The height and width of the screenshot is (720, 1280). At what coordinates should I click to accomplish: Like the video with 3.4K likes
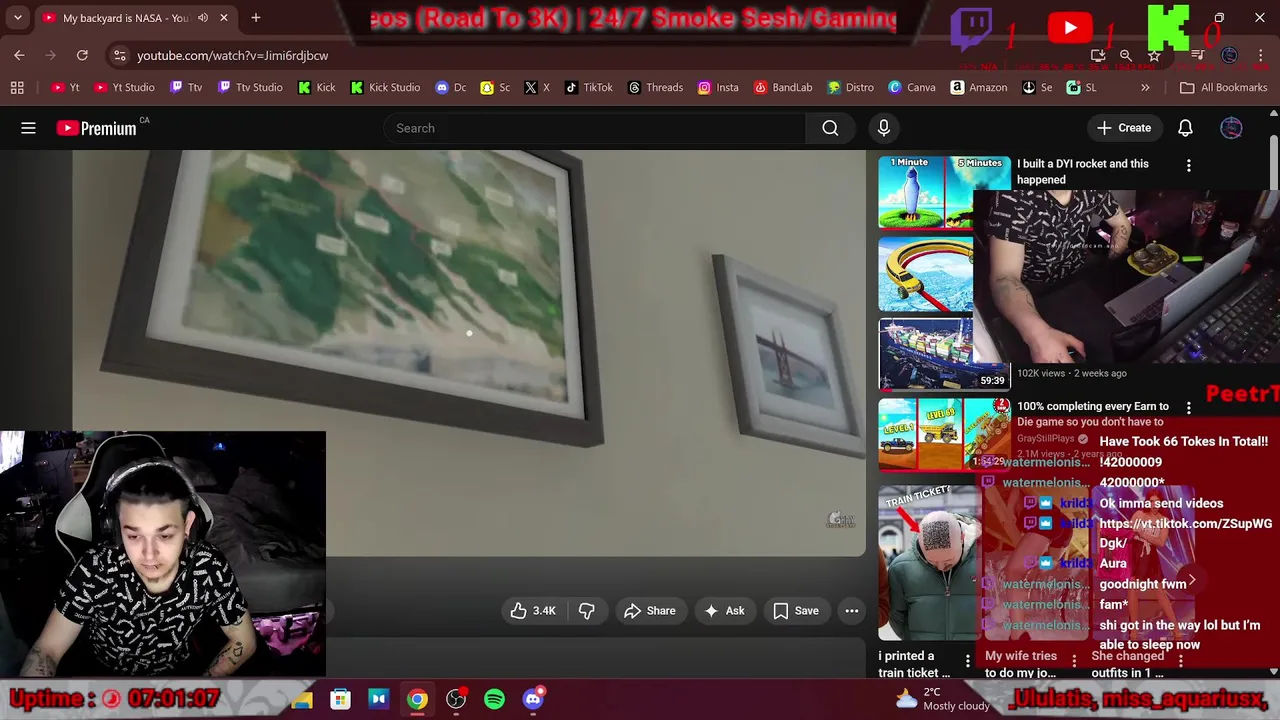coord(532,611)
